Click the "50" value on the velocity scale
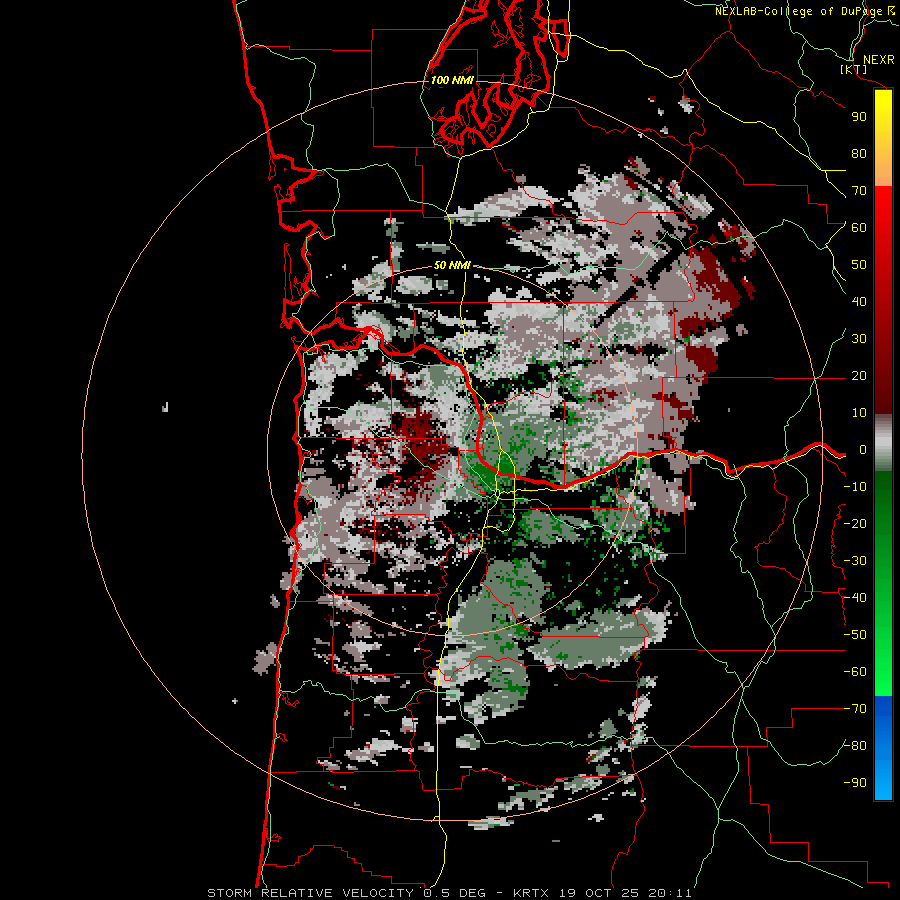 click(859, 265)
